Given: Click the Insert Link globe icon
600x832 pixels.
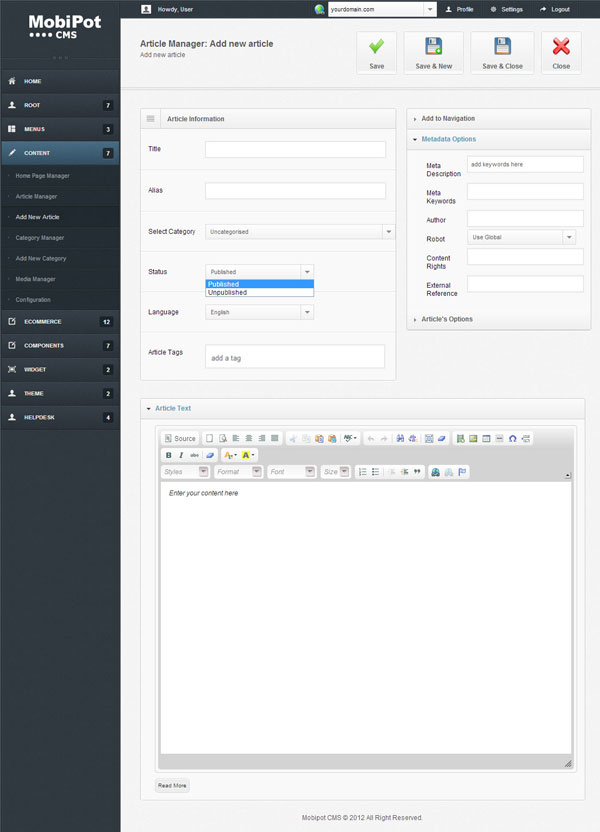Looking at the screenshot, I should click(436, 472).
